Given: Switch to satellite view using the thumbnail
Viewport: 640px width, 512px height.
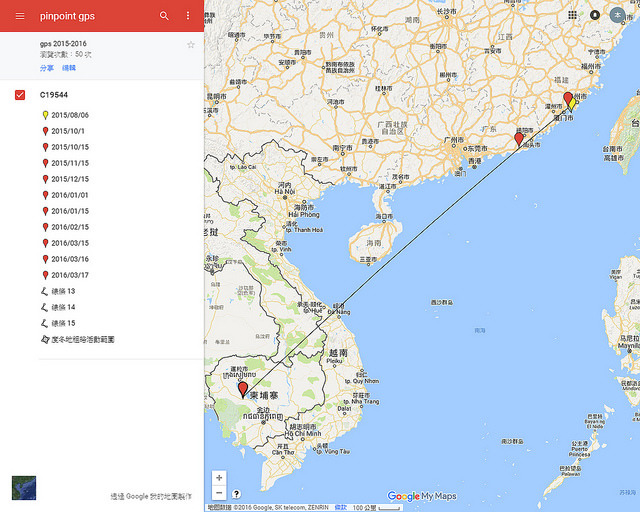Looking at the screenshot, I should tap(23, 488).
